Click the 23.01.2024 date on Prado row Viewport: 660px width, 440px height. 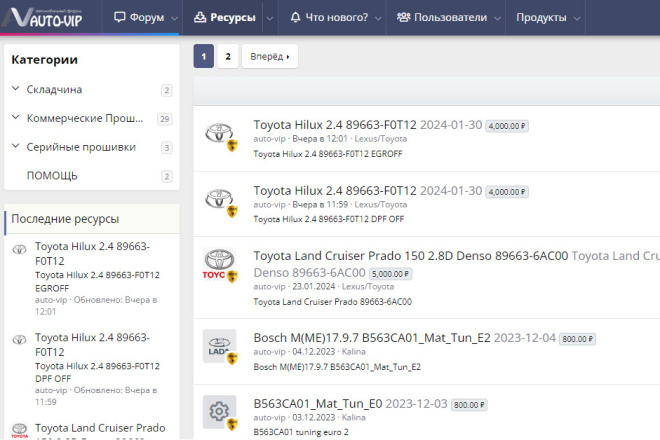[x=314, y=286]
